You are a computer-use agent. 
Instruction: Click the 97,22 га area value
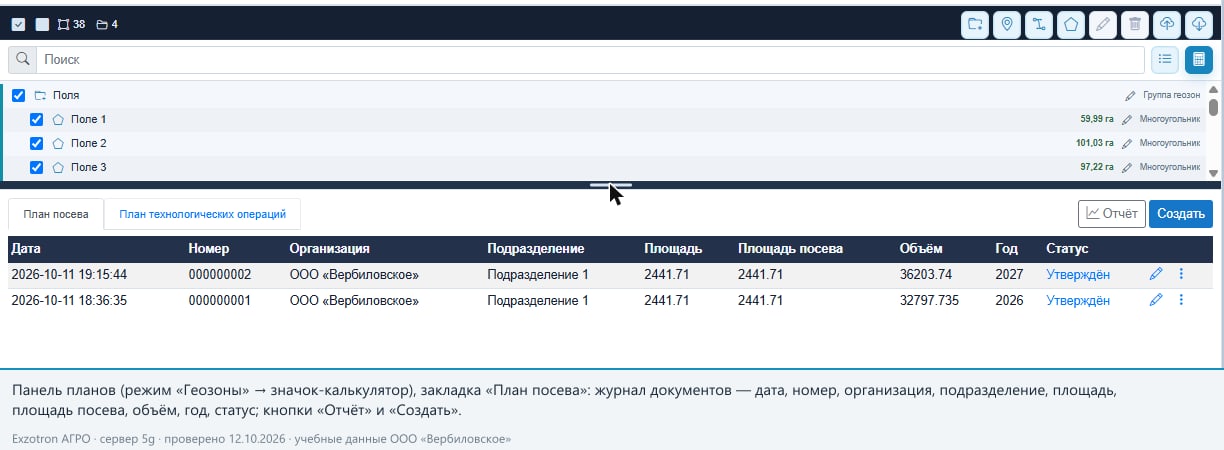point(1097,168)
